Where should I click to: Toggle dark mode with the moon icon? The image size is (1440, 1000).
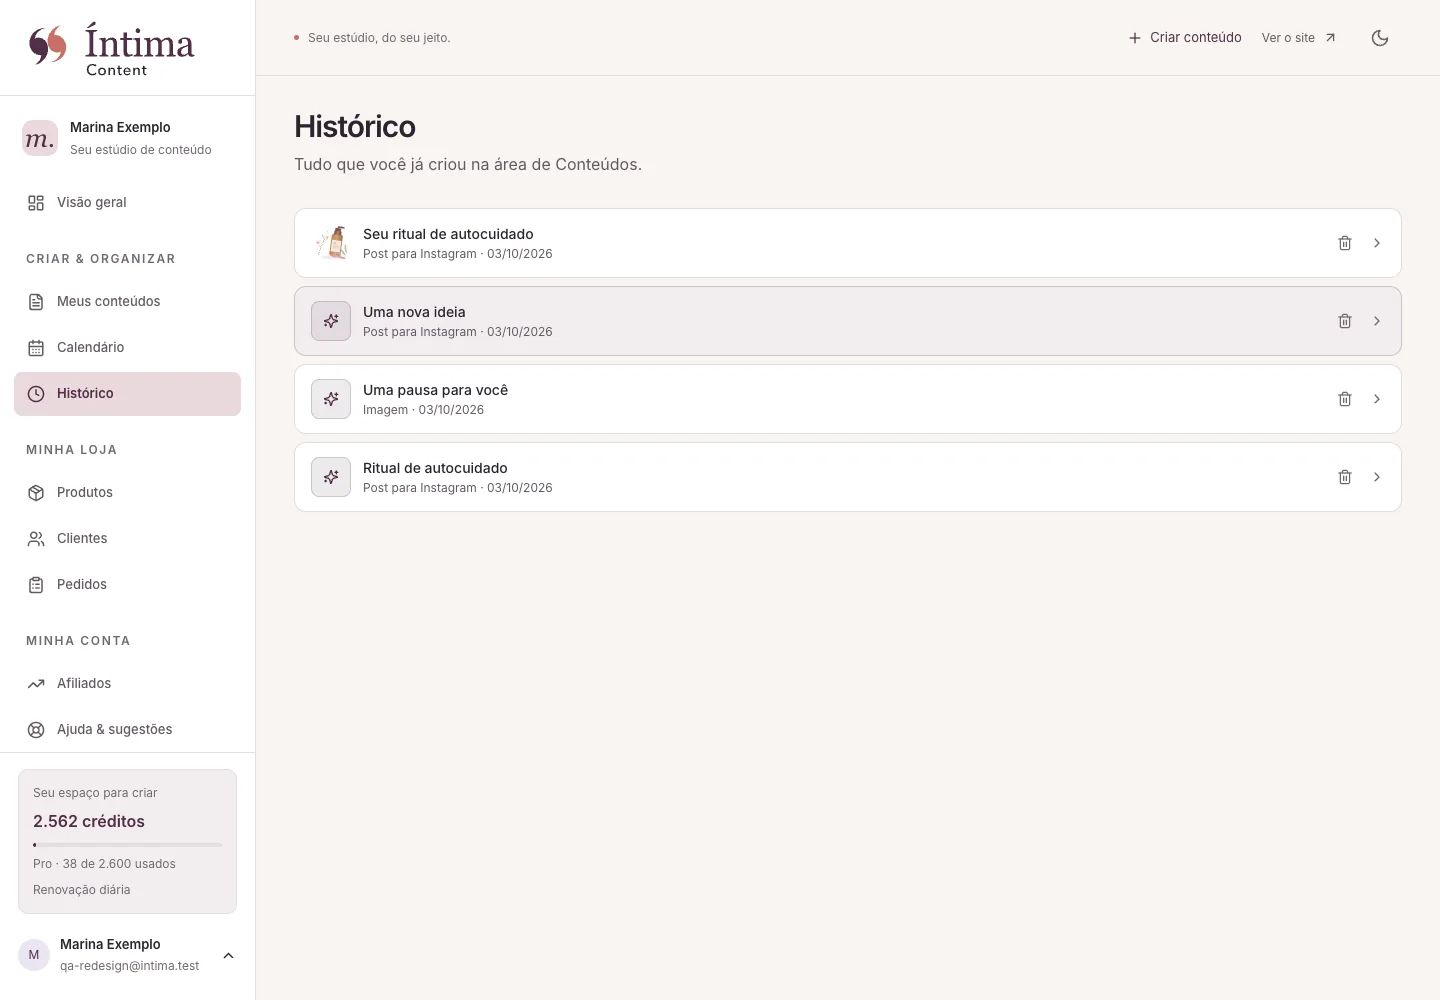(1380, 38)
